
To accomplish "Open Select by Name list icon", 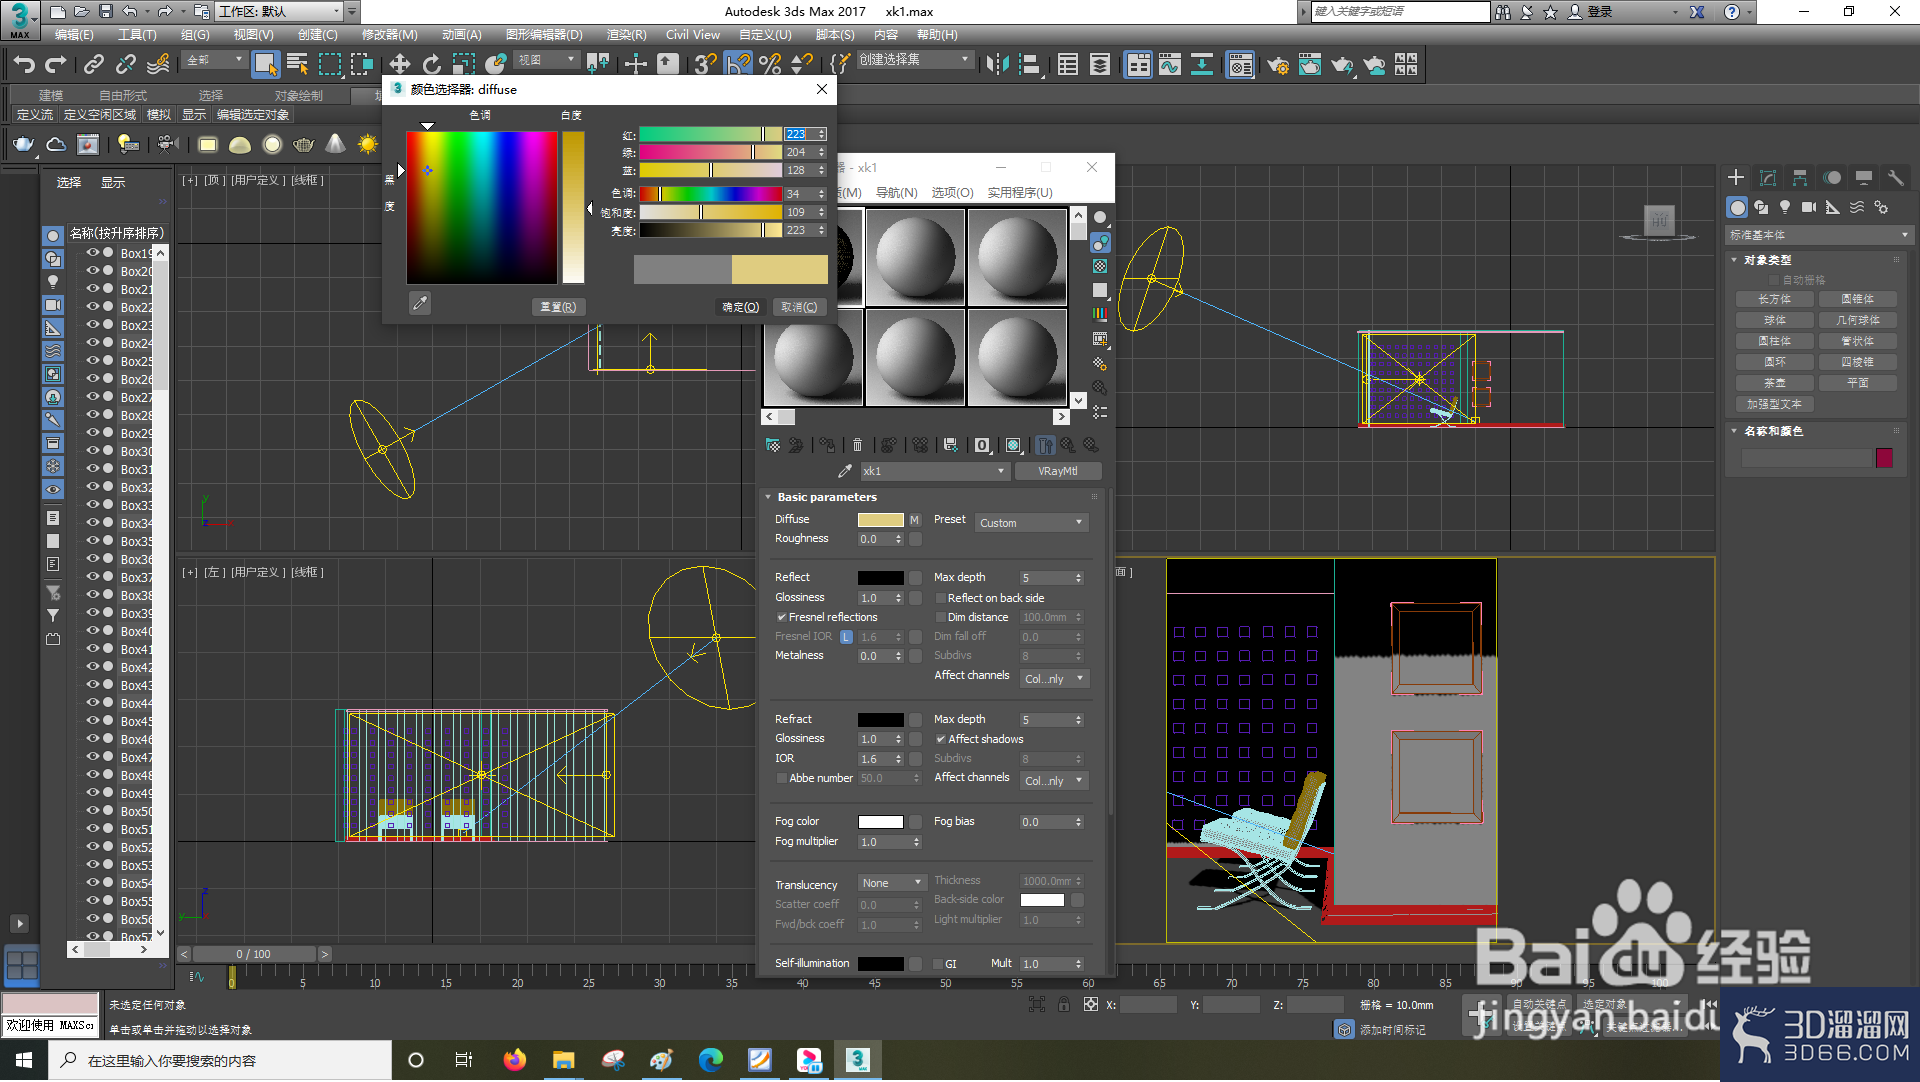I will 297,65.
